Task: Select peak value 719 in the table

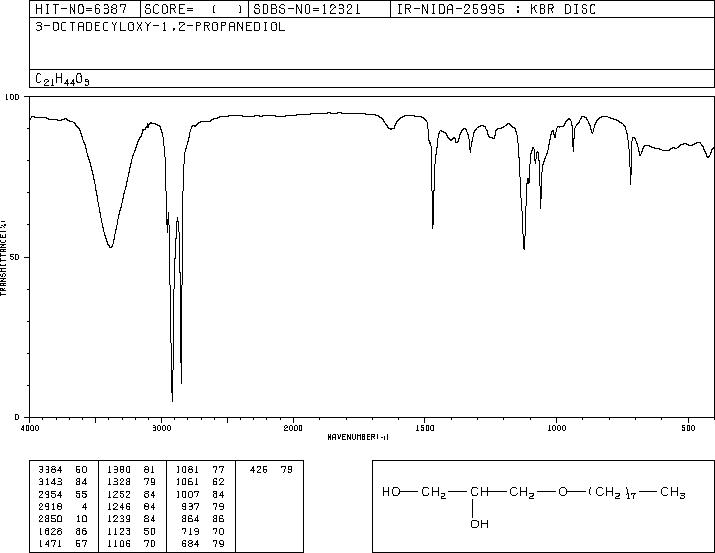Action: point(191,532)
